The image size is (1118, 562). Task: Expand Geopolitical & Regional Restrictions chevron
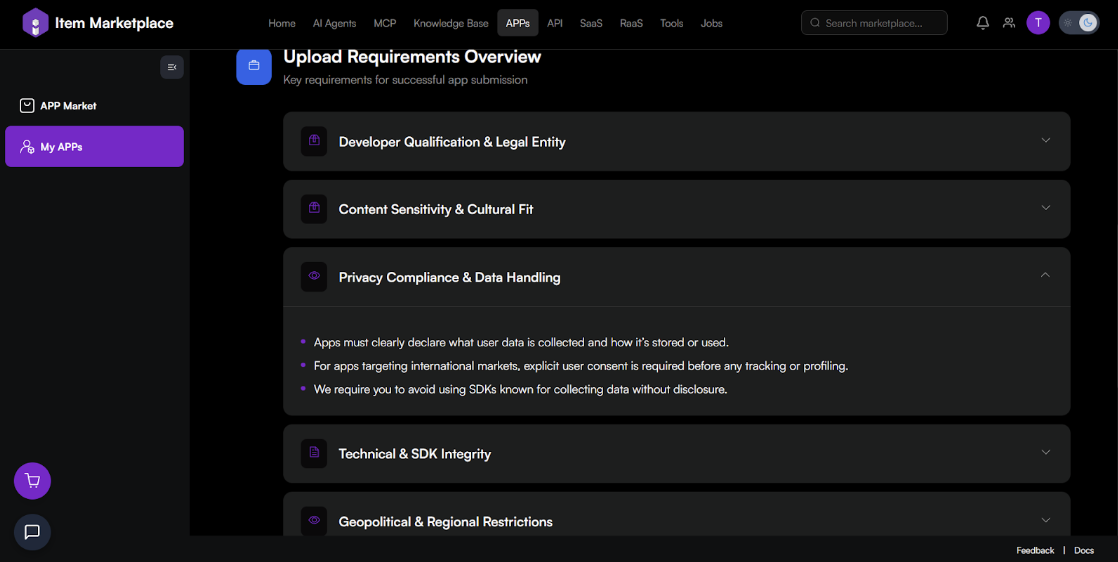1045,520
